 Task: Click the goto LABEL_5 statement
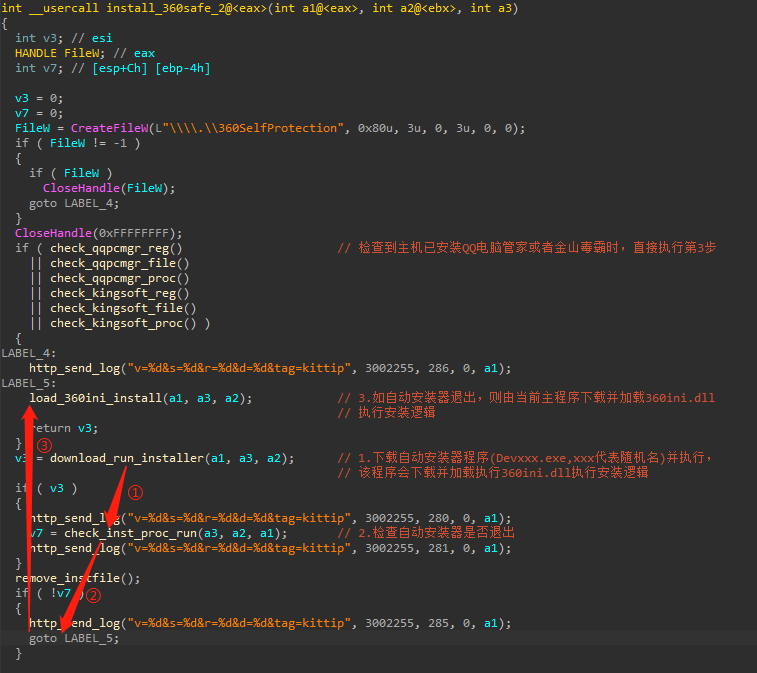[74, 638]
